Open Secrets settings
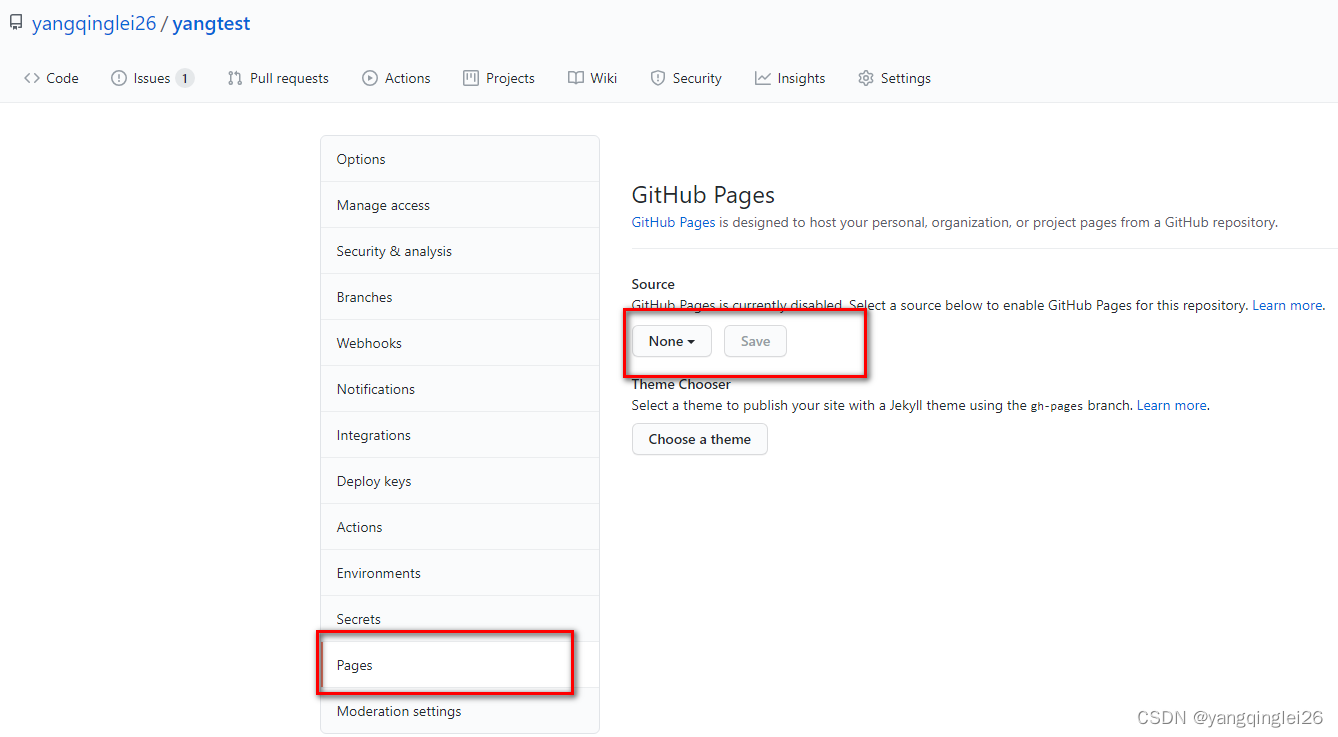 [460, 619]
